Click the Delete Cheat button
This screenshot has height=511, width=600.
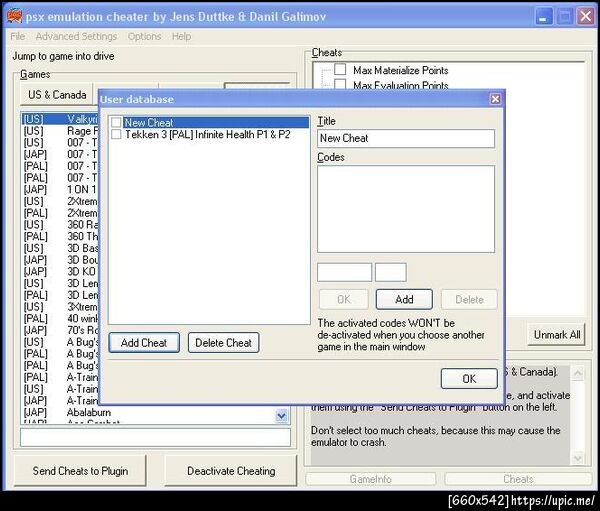[223, 343]
